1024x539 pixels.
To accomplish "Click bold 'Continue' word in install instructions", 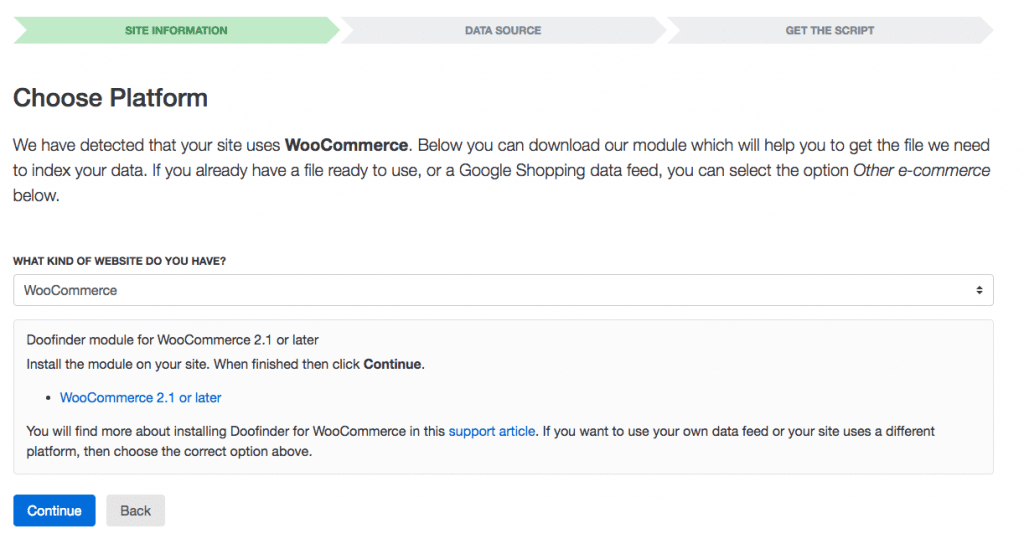I will coord(392,364).
